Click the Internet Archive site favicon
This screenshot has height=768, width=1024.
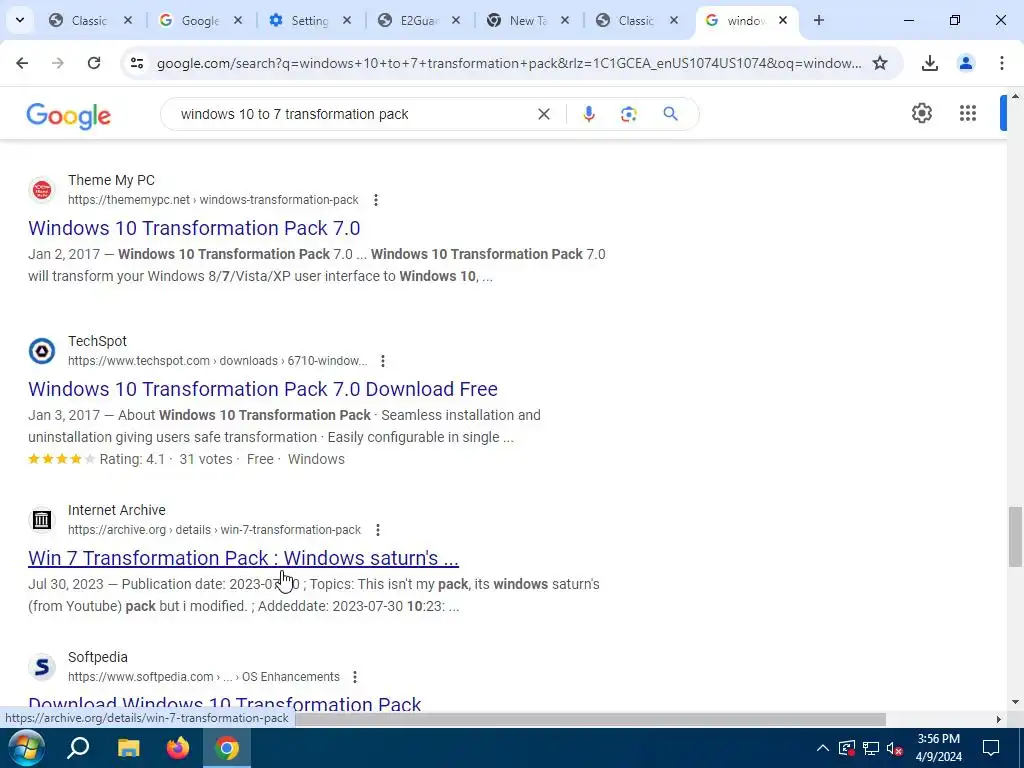(x=42, y=520)
